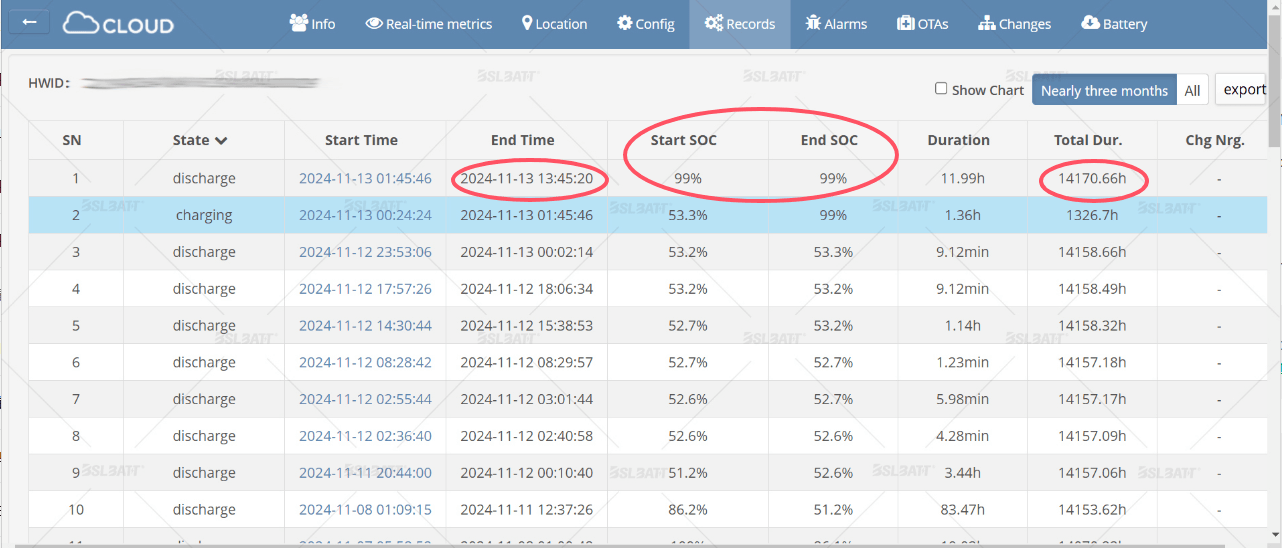Click the 11.99h duration cell
Screen dimensions: 1282x548
point(962,178)
